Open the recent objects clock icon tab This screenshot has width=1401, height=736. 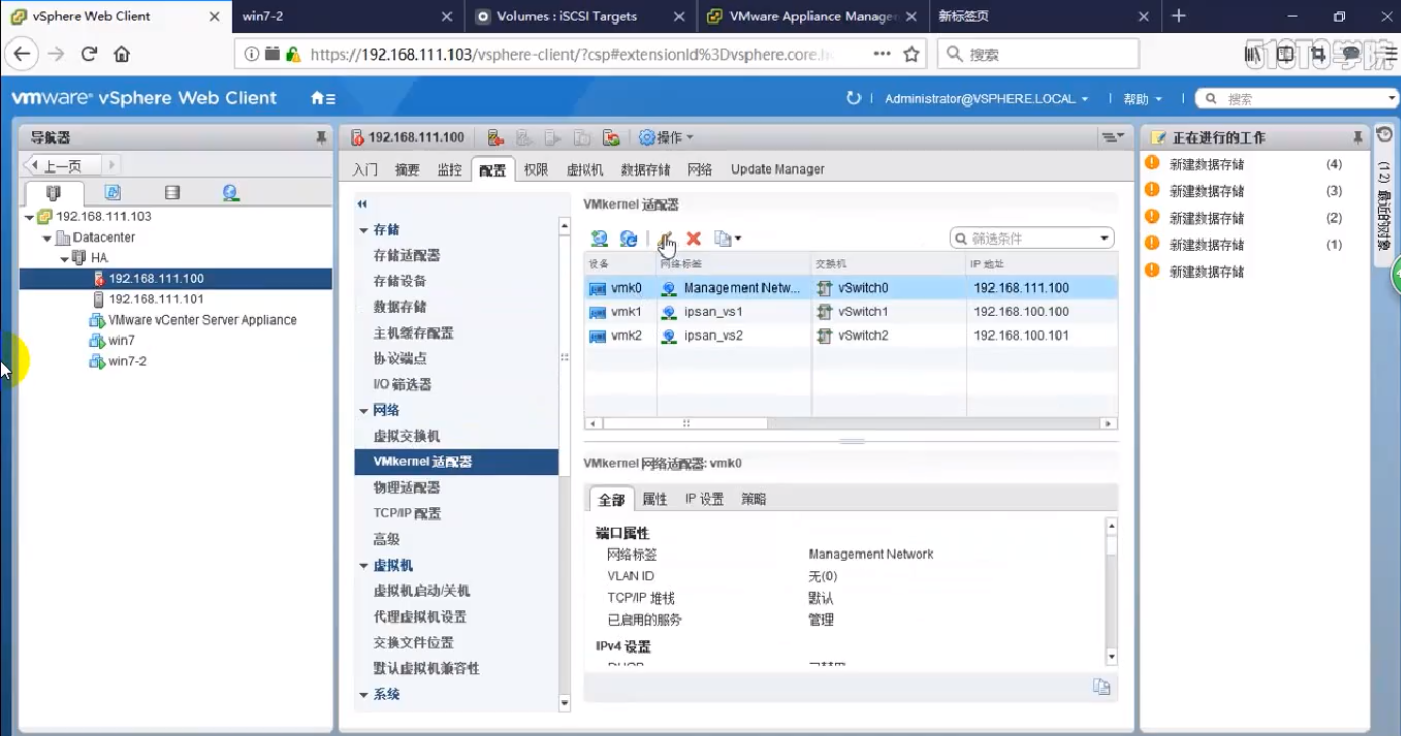(1385, 134)
